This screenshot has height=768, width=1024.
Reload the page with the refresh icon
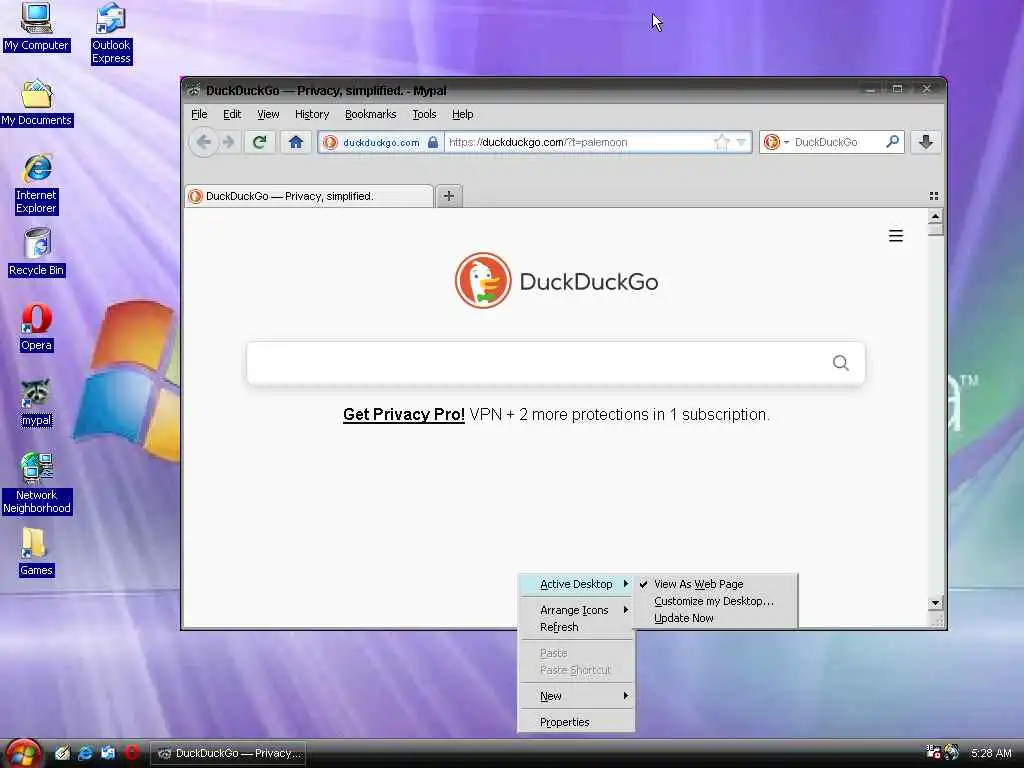click(260, 142)
